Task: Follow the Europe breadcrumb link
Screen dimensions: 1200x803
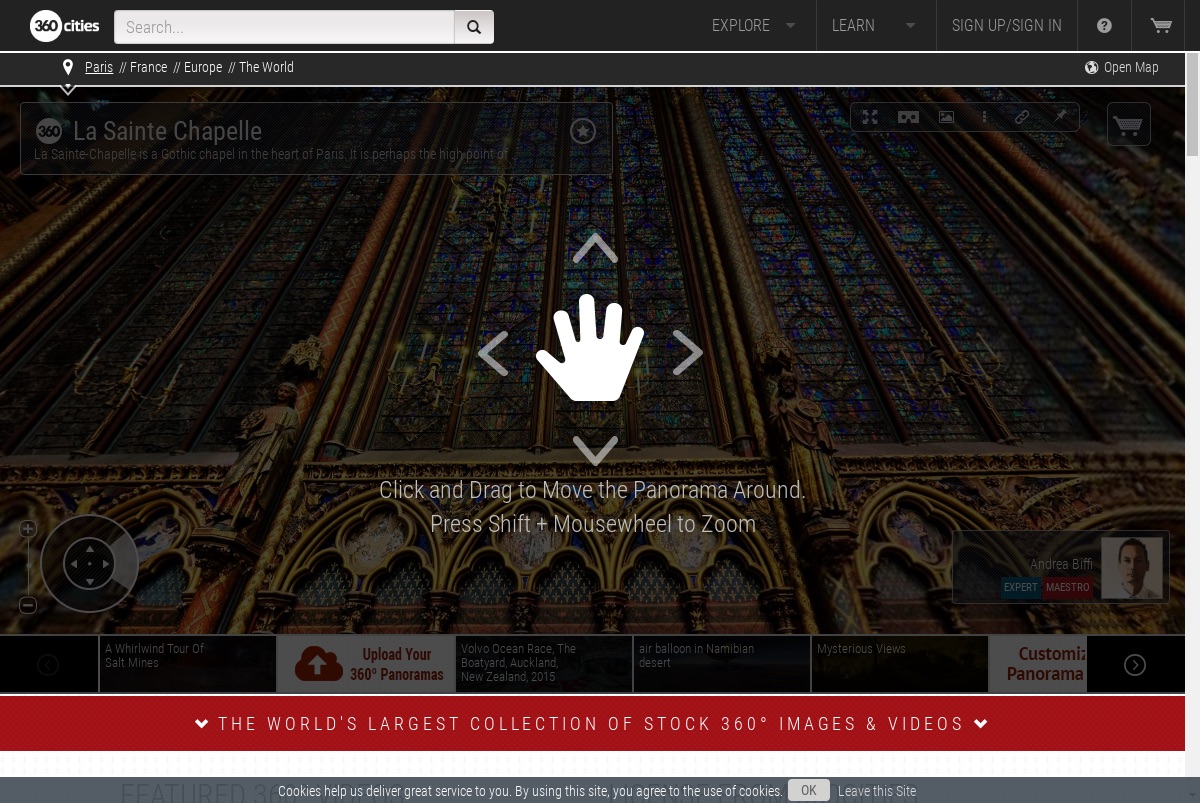Action: [x=203, y=67]
